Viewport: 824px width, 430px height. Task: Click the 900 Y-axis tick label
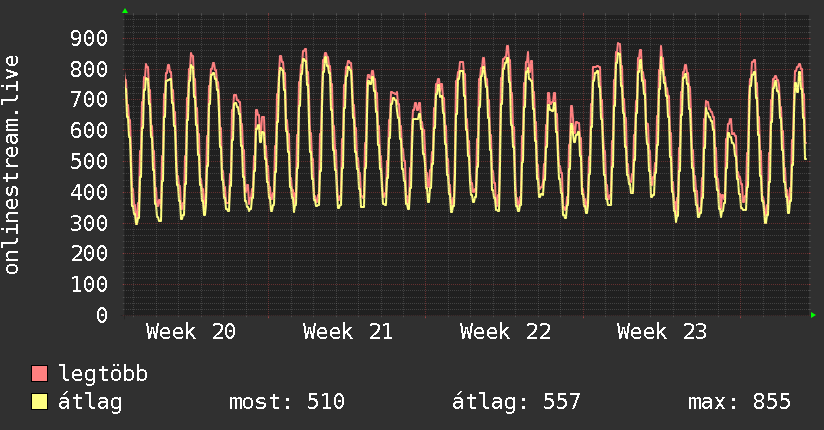(x=89, y=38)
